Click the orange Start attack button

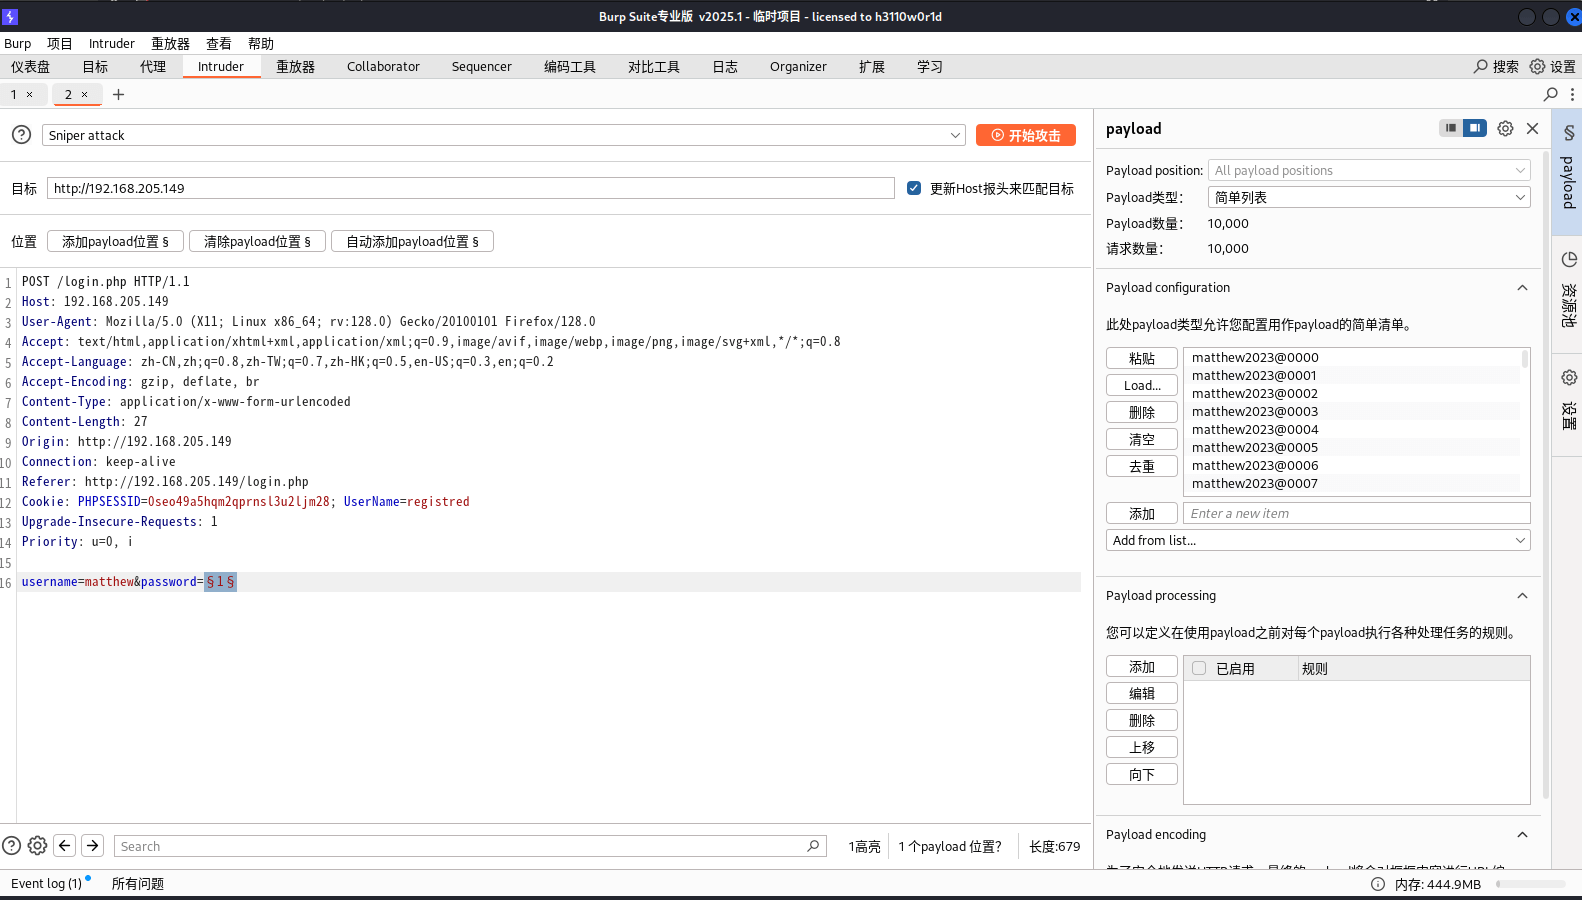[x=1025, y=135]
